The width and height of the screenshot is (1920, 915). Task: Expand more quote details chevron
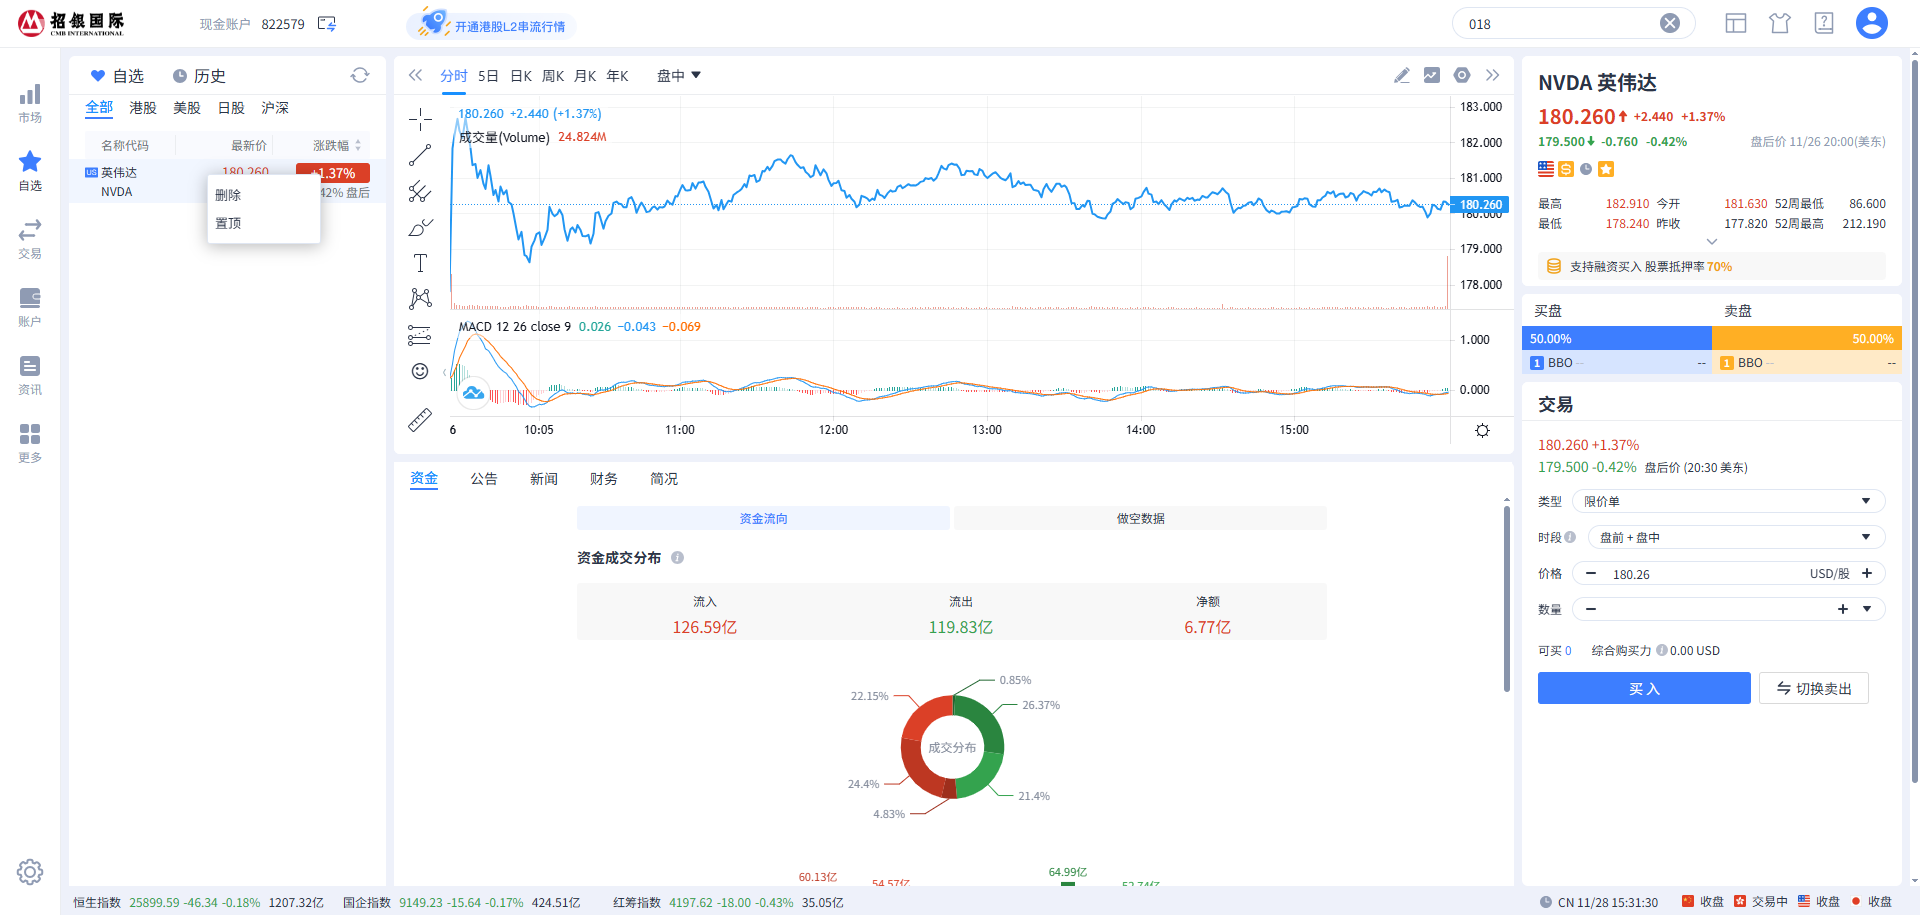coord(1711,241)
